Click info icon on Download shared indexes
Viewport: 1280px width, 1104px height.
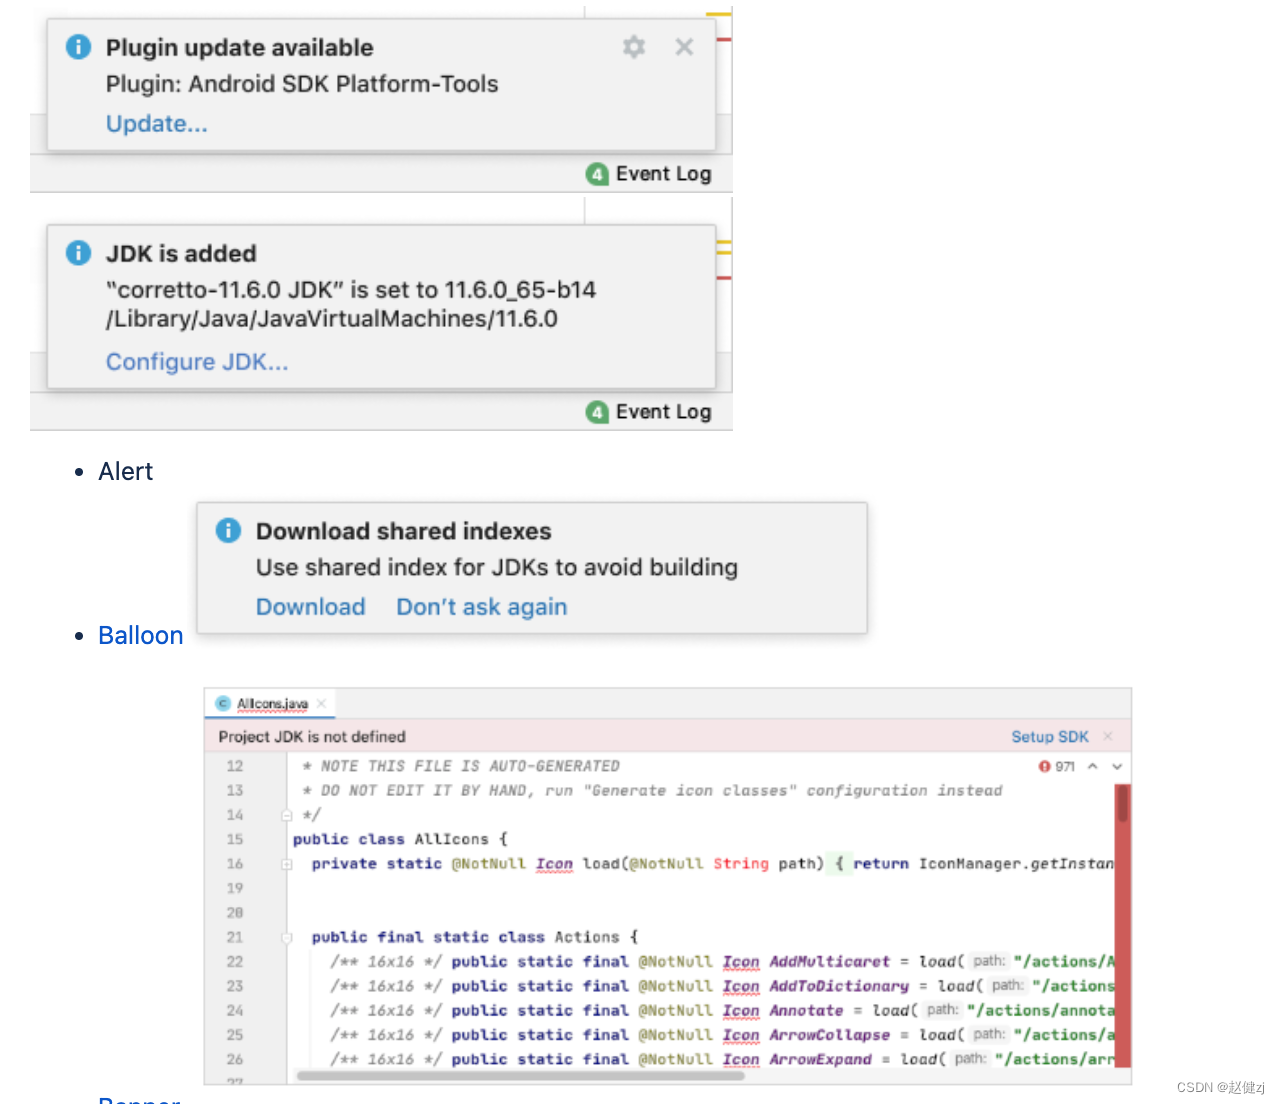(228, 530)
